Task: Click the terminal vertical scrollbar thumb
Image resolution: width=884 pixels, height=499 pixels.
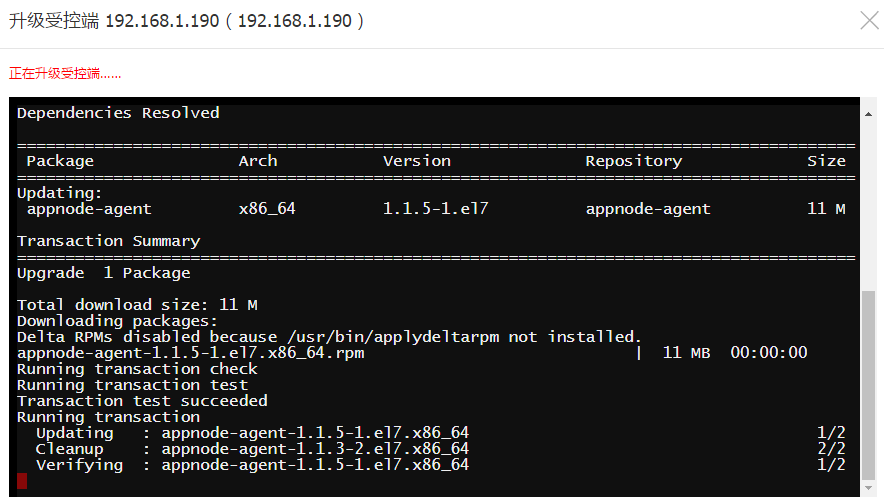Action: pyautogui.click(x=868, y=384)
